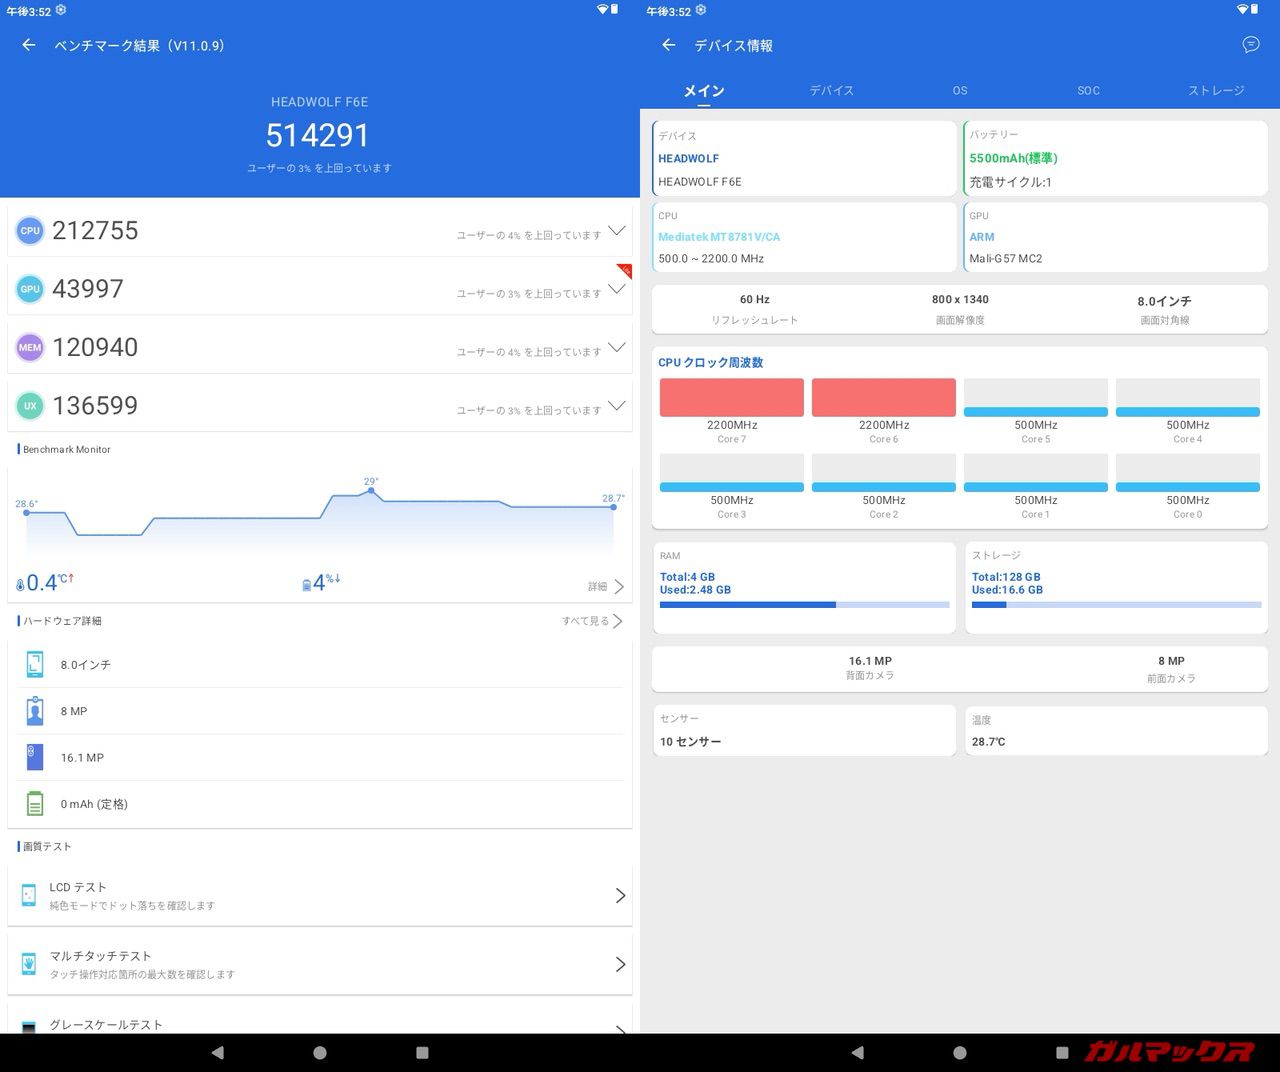Image resolution: width=1280 pixels, height=1072 pixels.
Task: Open 詳細 for benchmark monitor
Action: (x=606, y=587)
